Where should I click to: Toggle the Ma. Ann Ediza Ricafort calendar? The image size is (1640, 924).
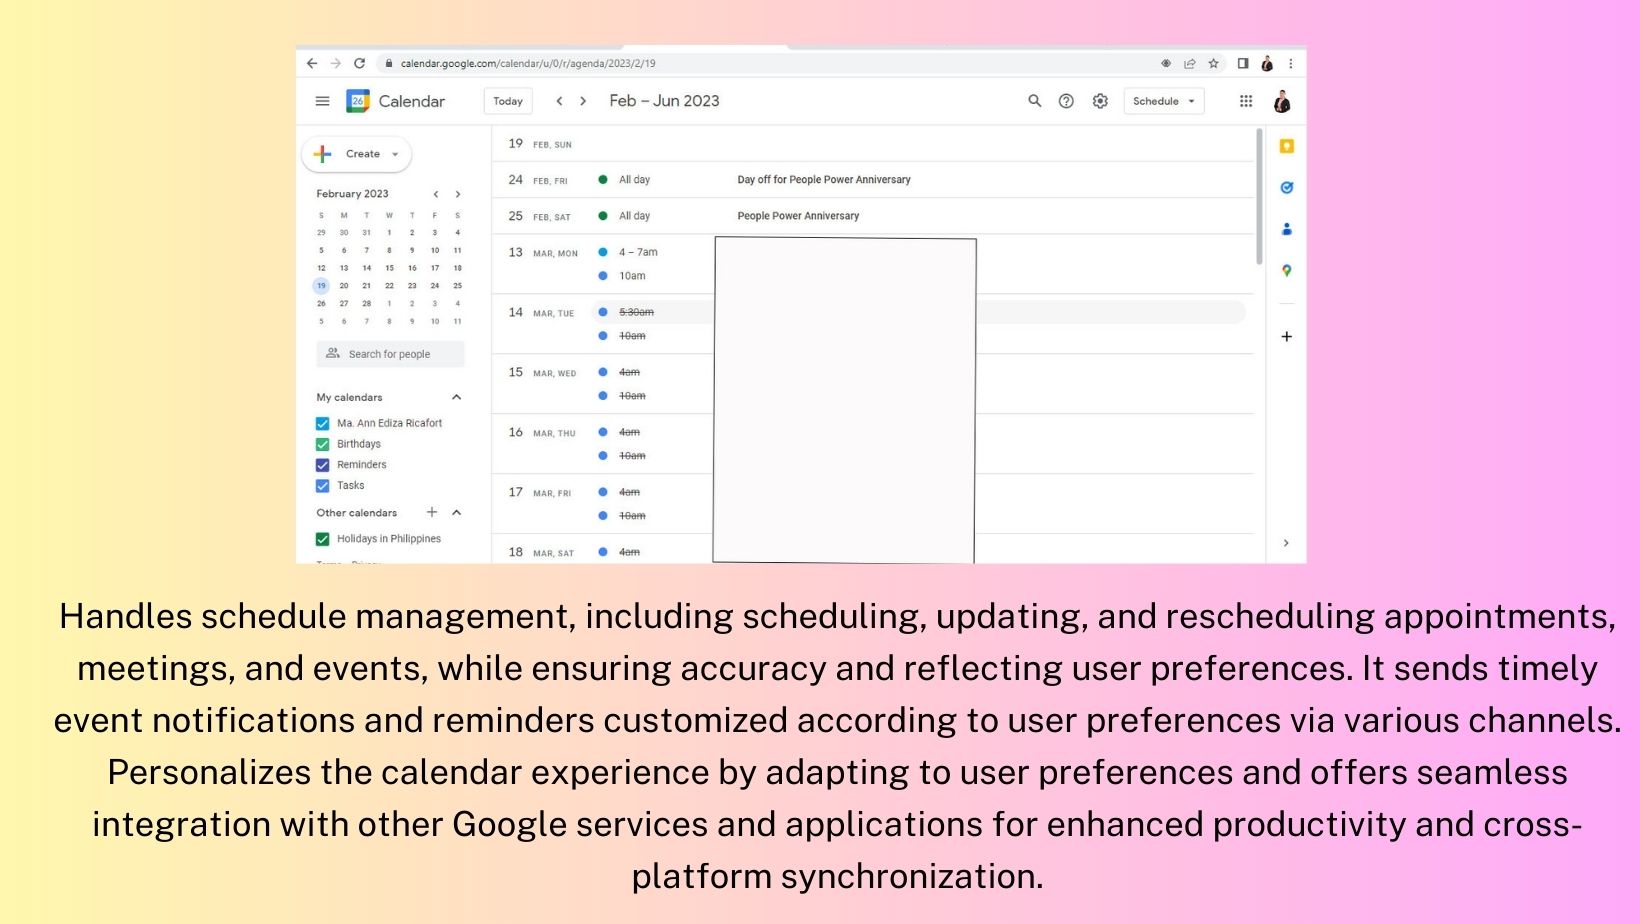tap(323, 423)
